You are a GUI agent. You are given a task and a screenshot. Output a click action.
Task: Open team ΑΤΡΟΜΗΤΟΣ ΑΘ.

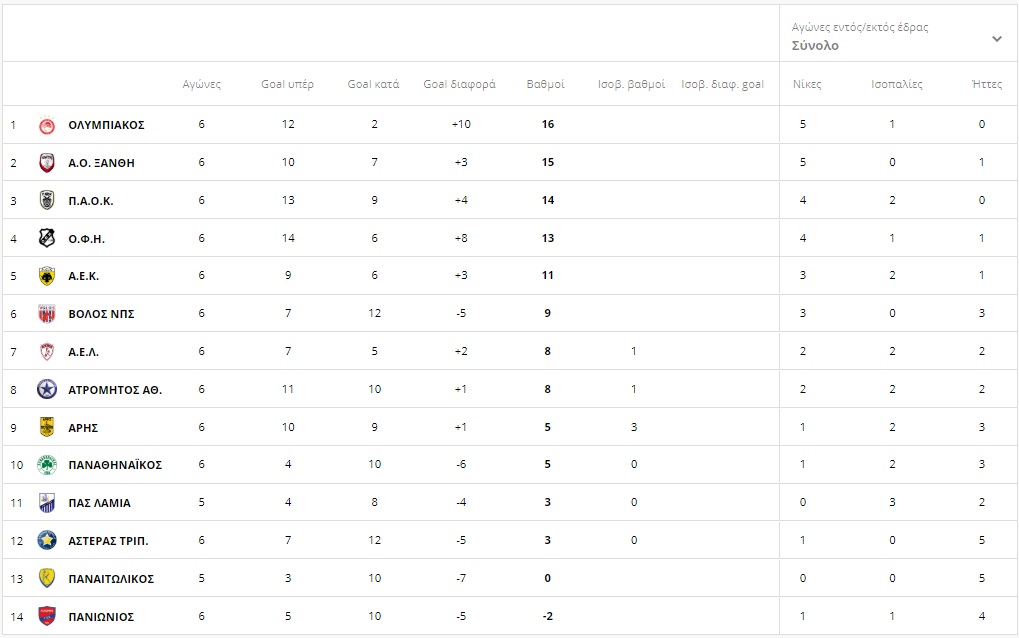pyautogui.click(x=115, y=390)
